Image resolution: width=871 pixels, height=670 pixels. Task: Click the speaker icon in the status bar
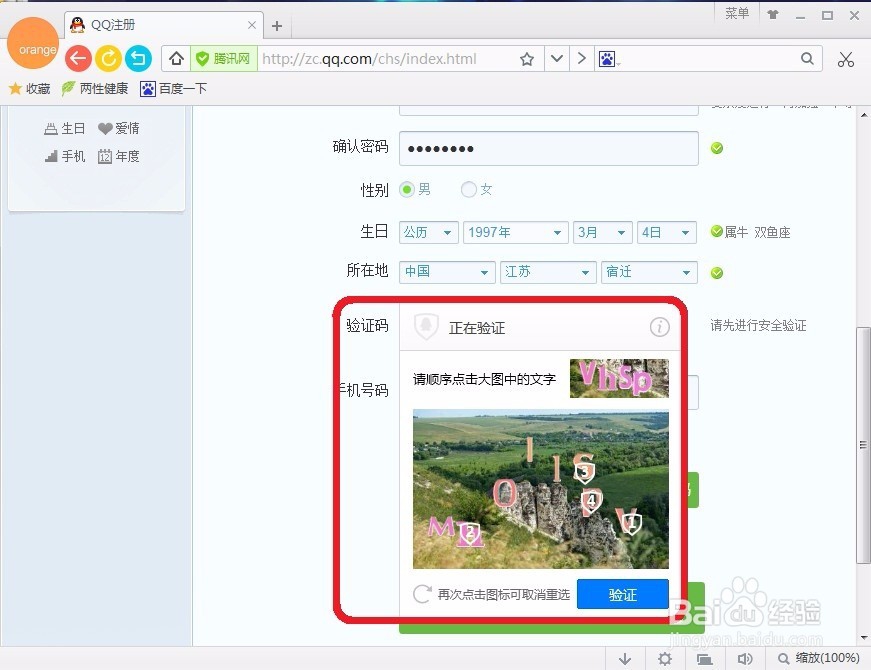click(744, 658)
